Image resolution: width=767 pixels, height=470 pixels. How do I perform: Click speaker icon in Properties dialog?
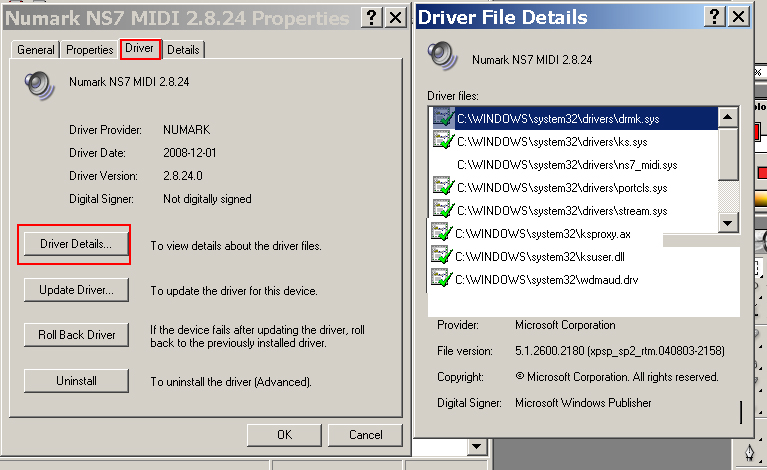click(39, 85)
